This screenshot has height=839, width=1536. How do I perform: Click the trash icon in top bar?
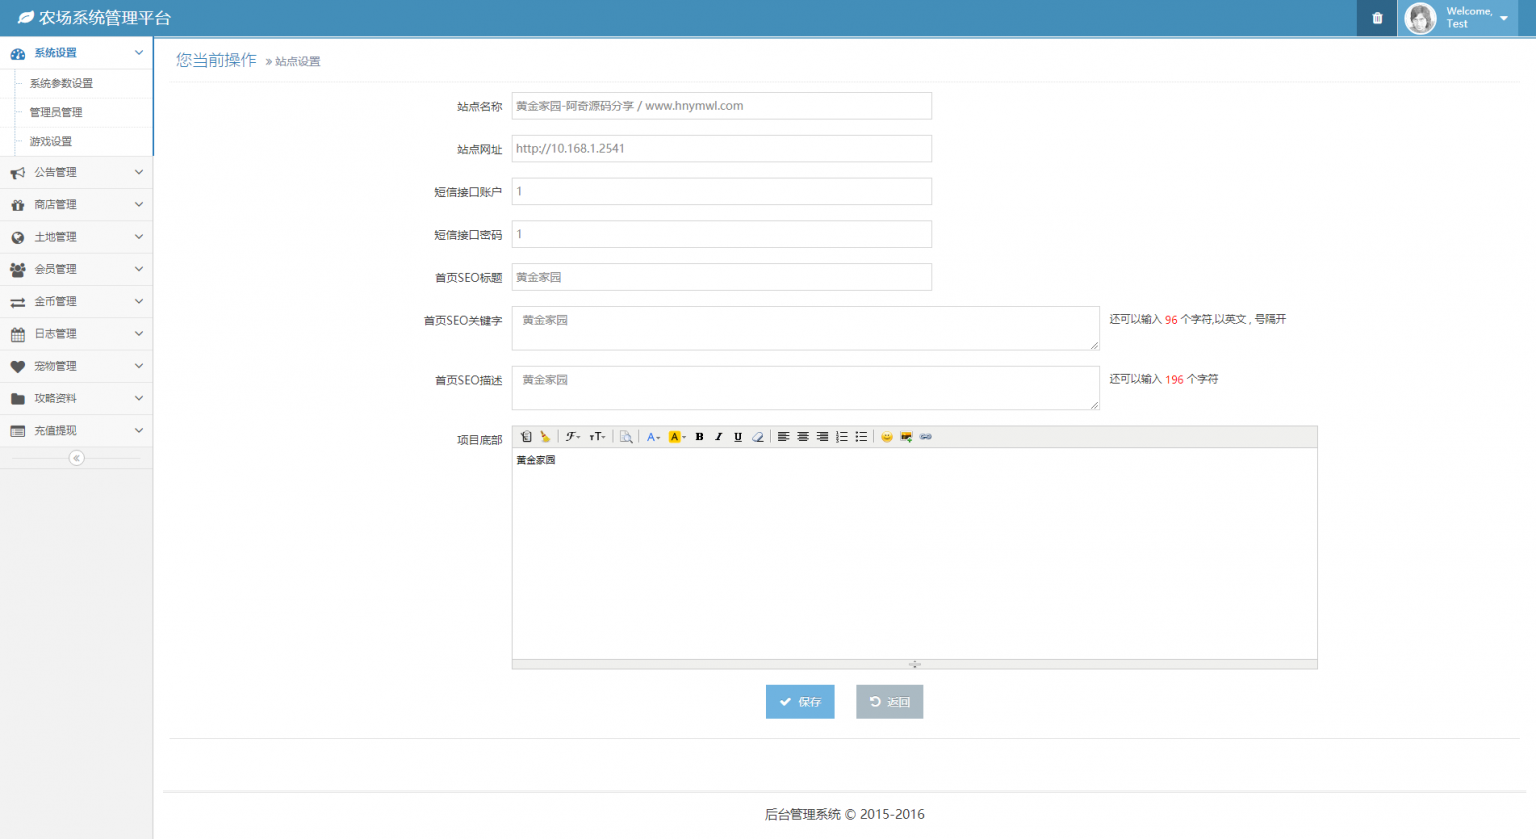[x=1377, y=18]
